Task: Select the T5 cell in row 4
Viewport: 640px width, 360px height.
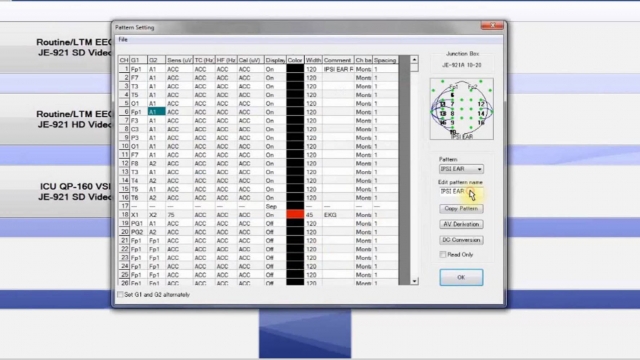Action: pyautogui.click(x=138, y=95)
